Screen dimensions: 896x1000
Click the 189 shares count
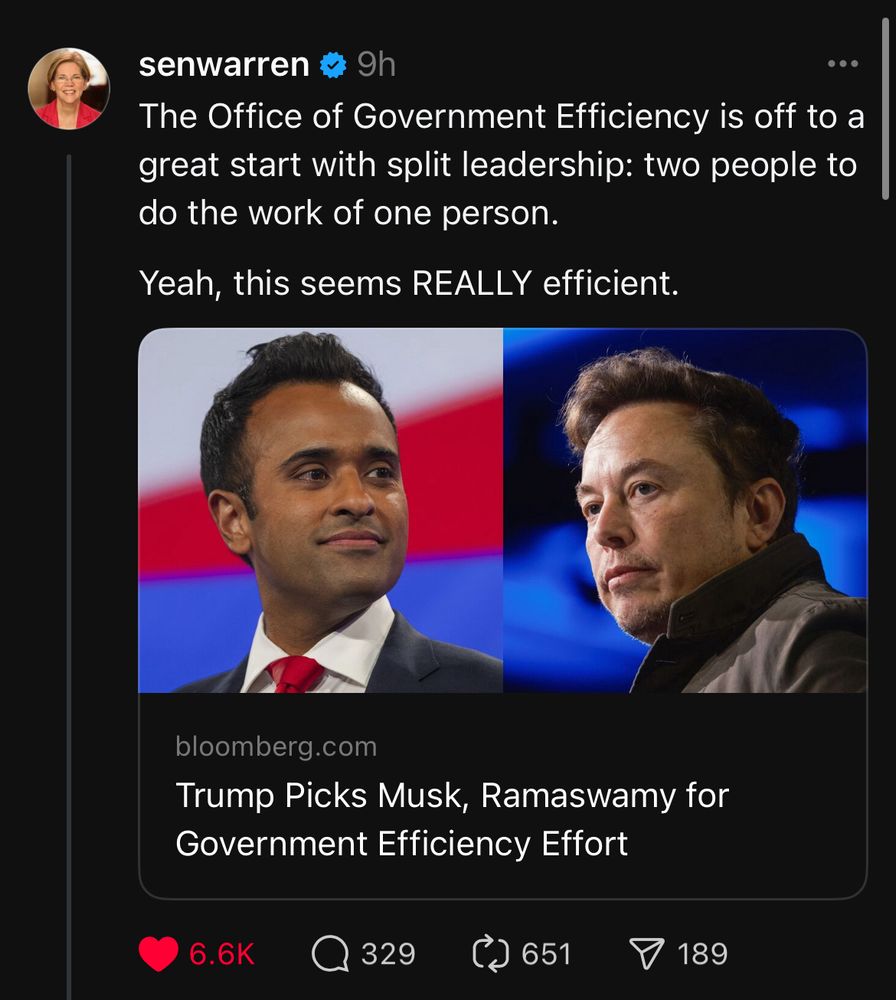click(702, 954)
